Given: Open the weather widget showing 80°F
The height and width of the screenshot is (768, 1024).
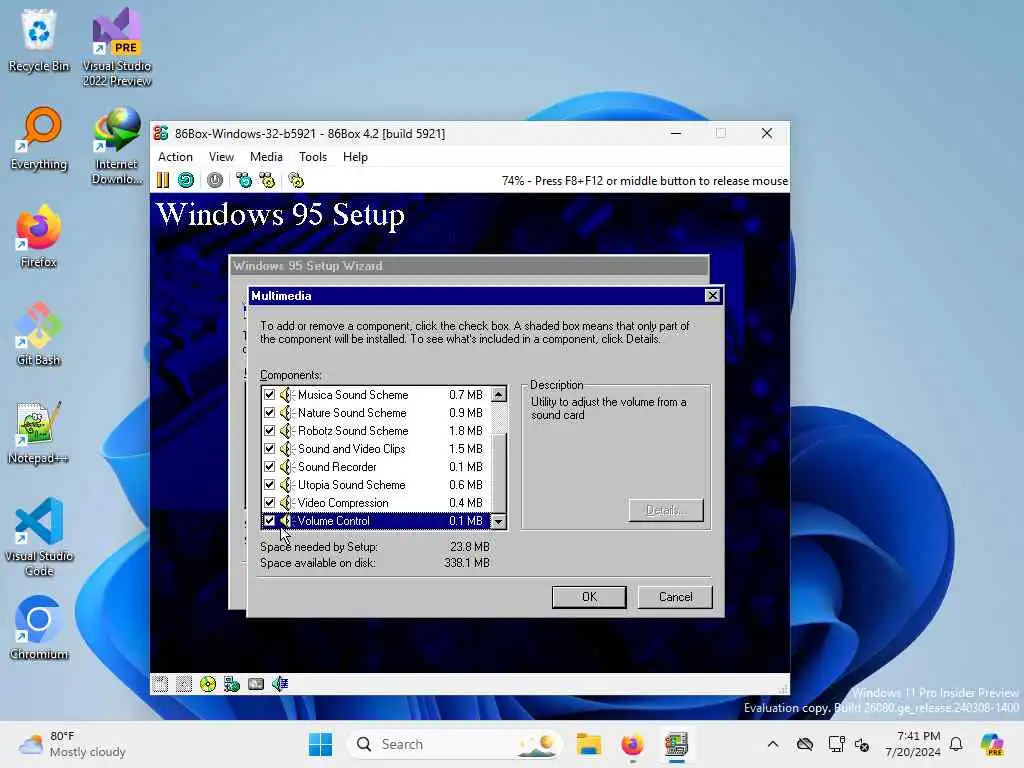Looking at the screenshot, I should point(72,744).
